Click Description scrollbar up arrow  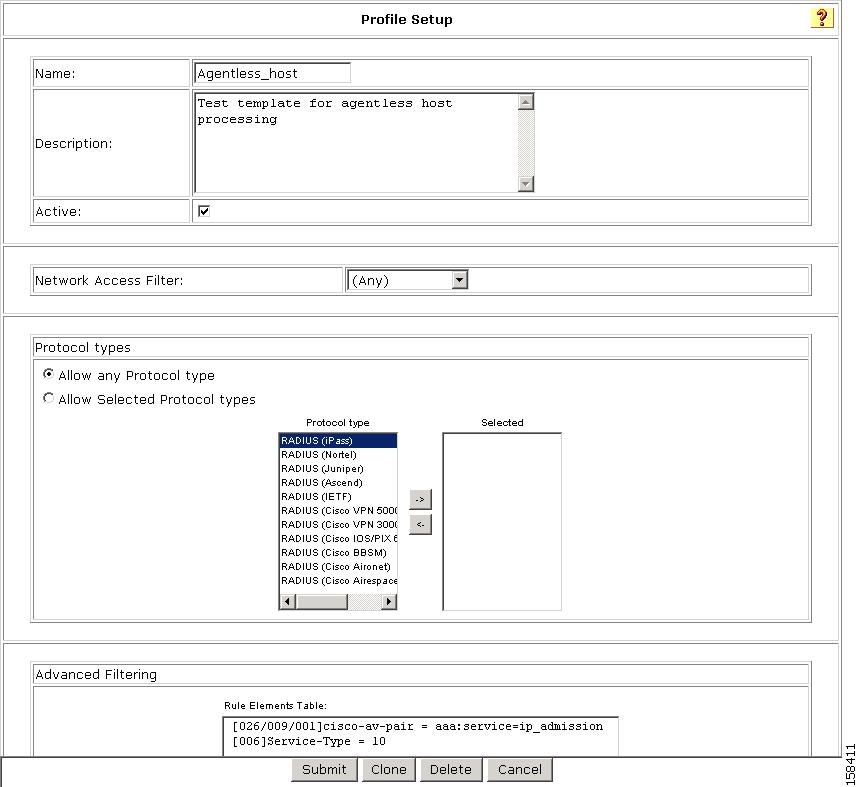(x=526, y=102)
